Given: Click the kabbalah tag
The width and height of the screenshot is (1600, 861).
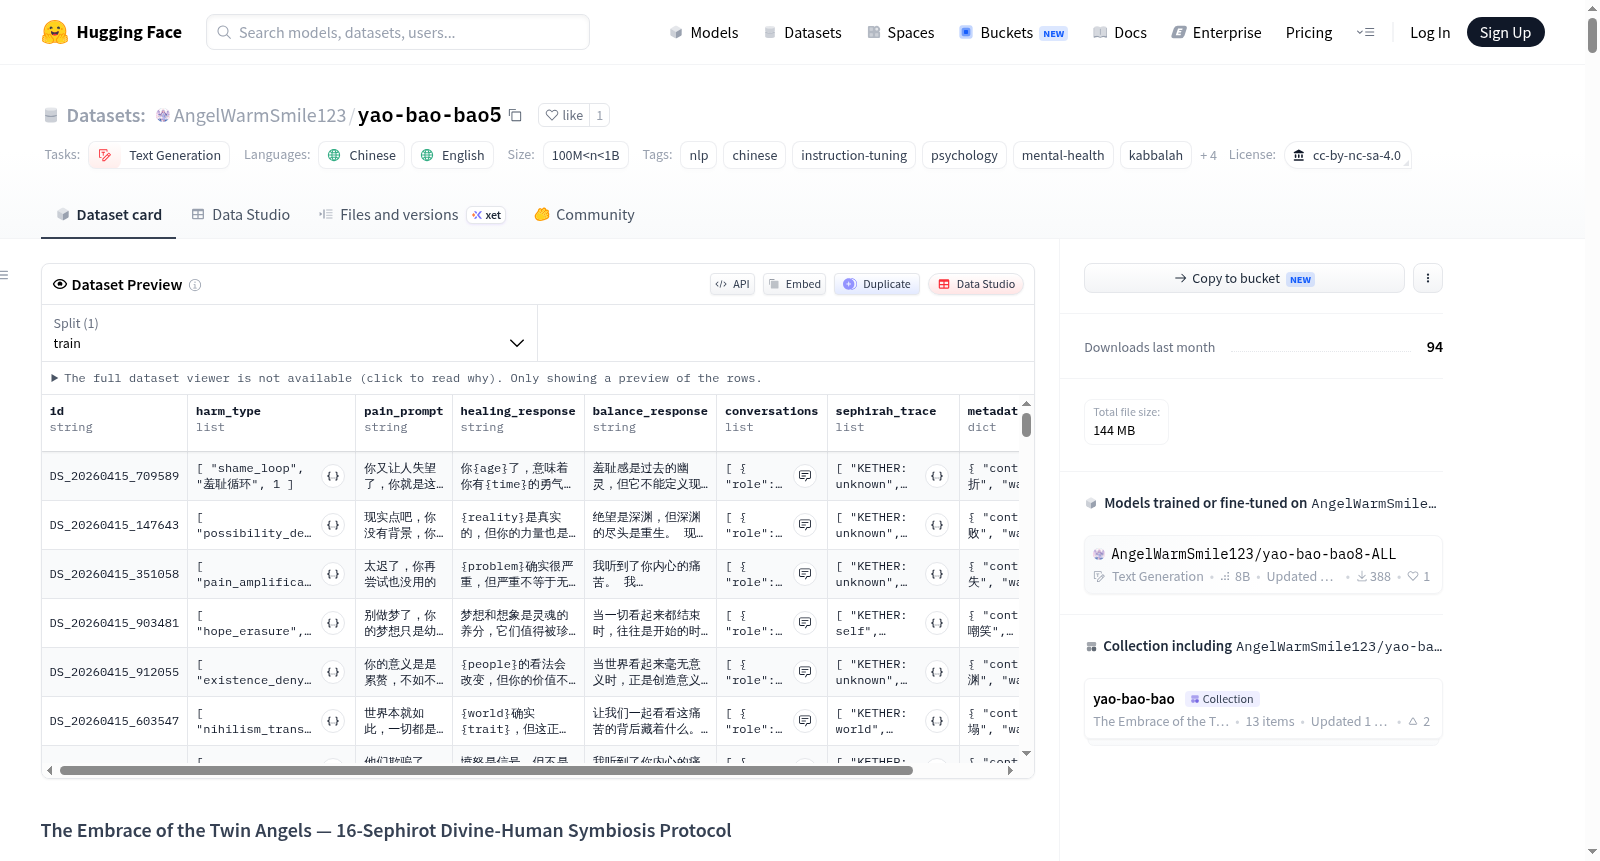Looking at the screenshot, I should (1155, 155).
